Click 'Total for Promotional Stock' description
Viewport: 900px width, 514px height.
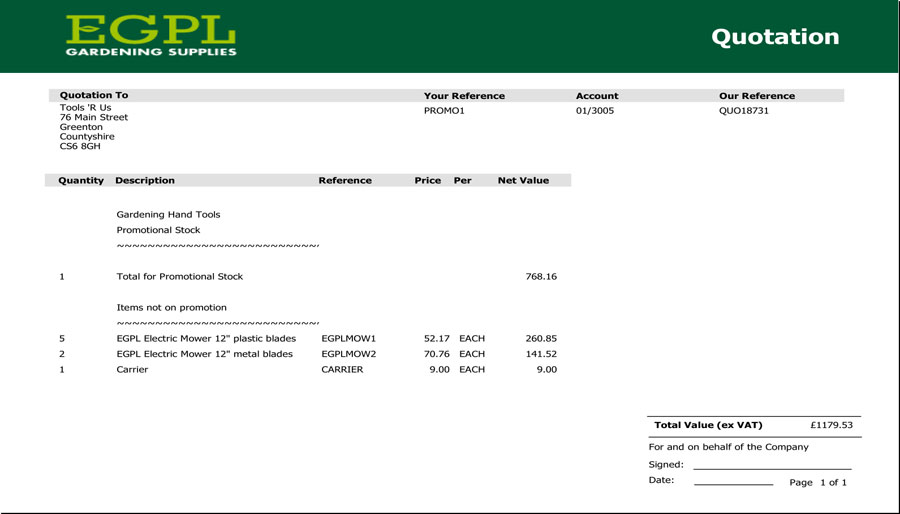click(180, 277)
